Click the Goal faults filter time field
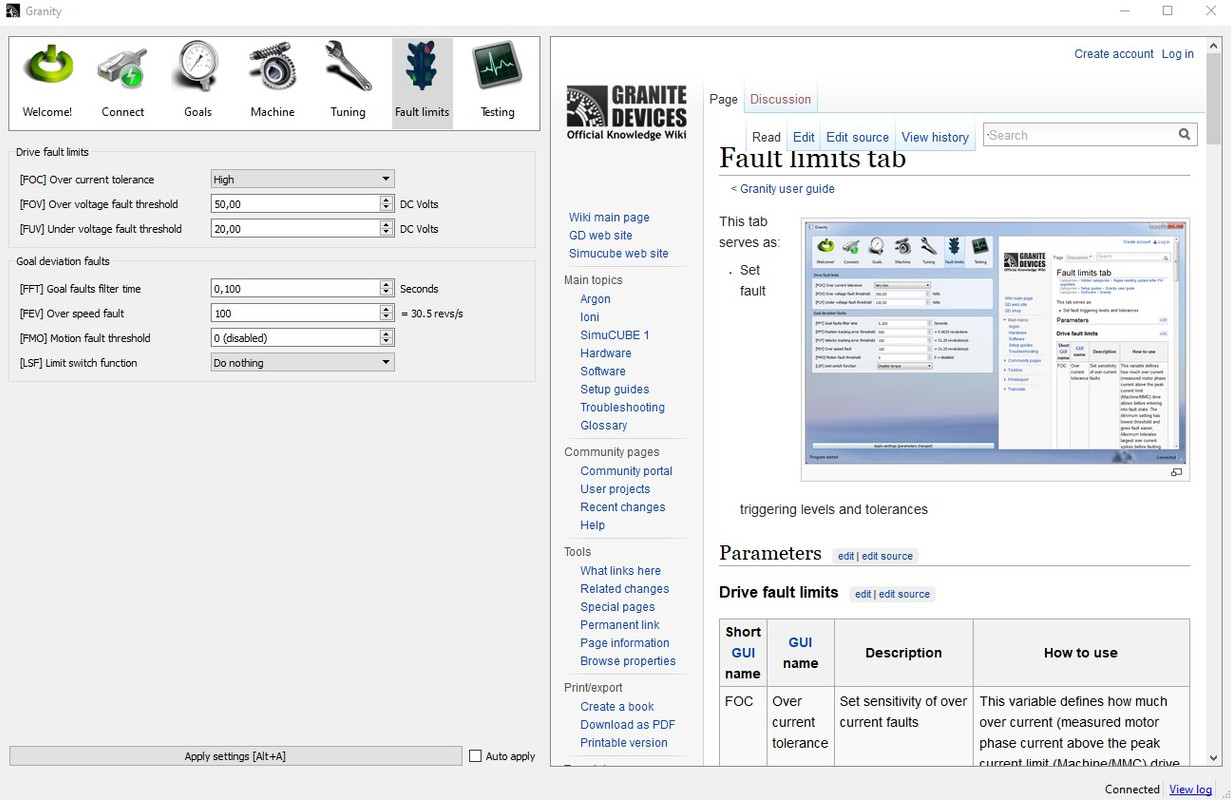Screen dimensions: 1231x800 (296, 289)
